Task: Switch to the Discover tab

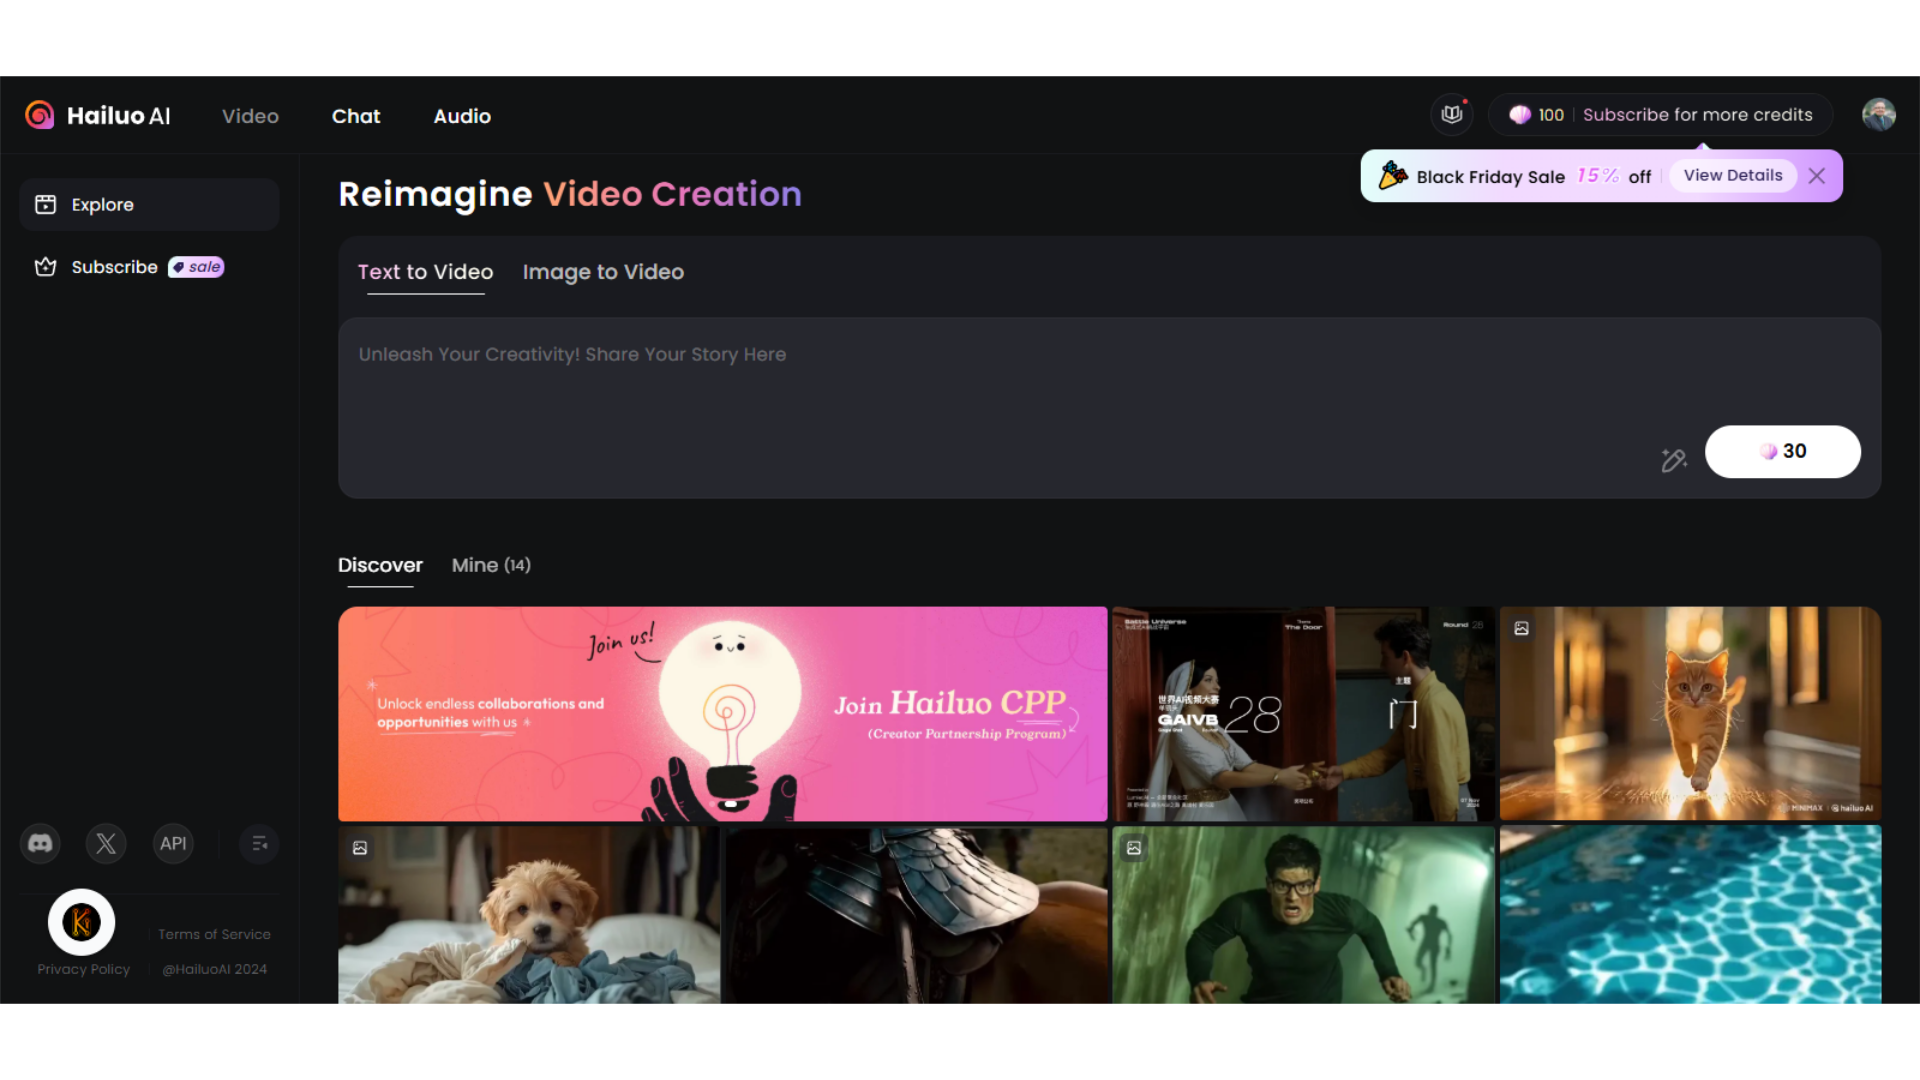Action: [380, 565]
